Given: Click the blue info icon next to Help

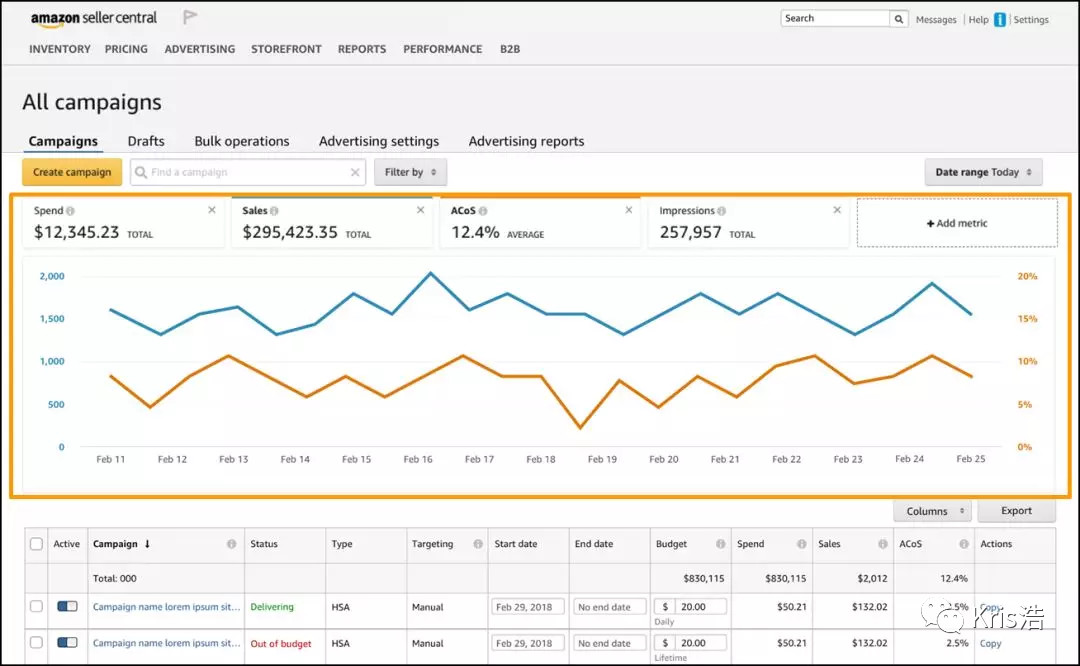Looking at the screenshot, I should [999, 20].
